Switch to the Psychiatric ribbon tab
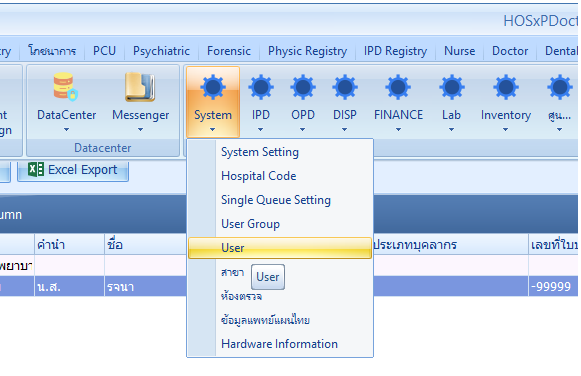 click(161, 51)
